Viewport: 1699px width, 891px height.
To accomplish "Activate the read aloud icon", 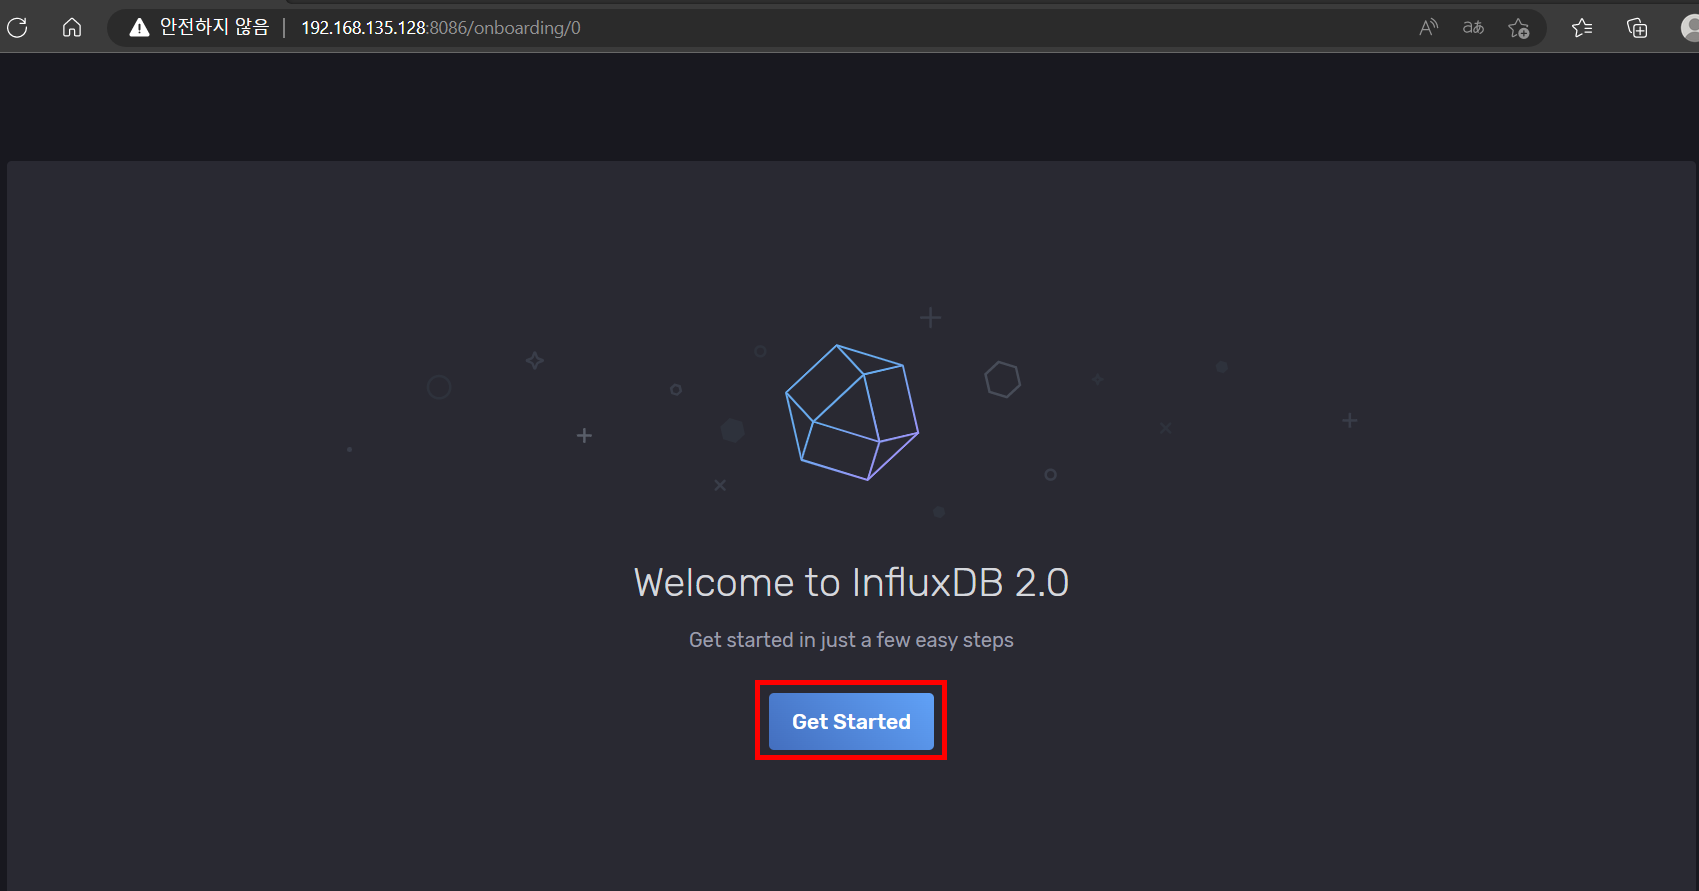I will [1429, 27].
